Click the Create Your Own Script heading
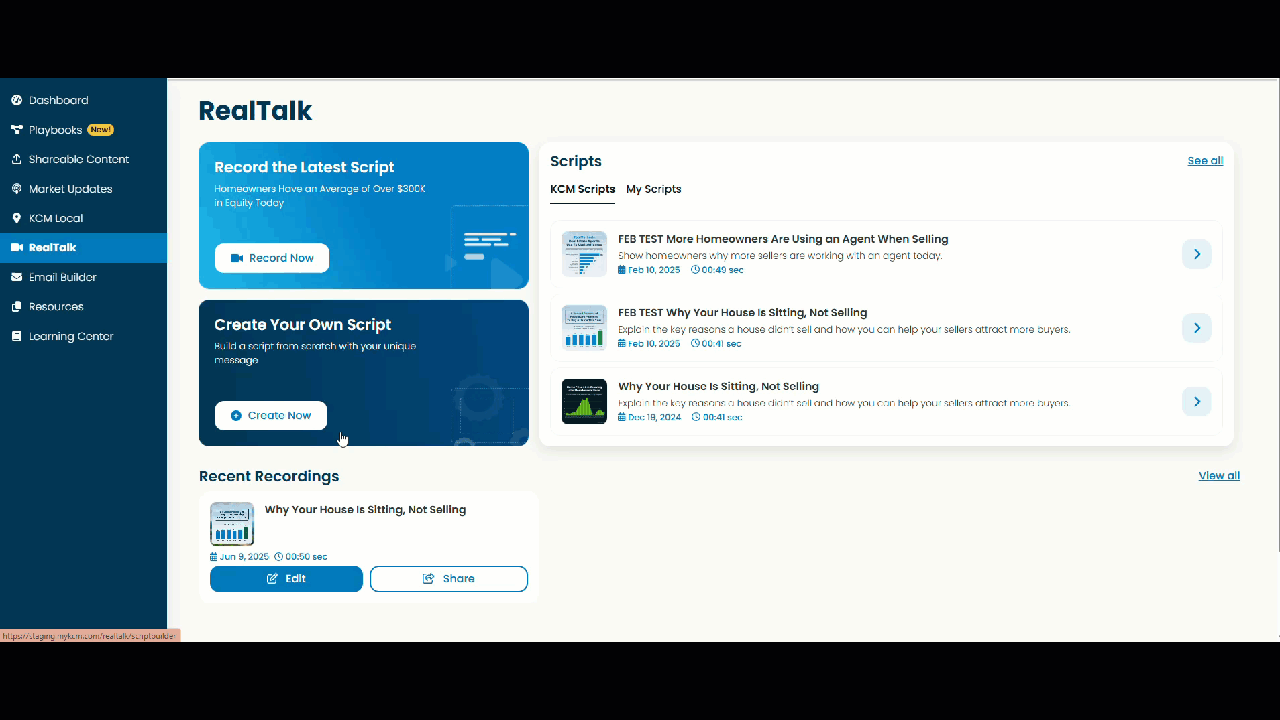This screenshot has height=720, width=1280. (302, 325)
